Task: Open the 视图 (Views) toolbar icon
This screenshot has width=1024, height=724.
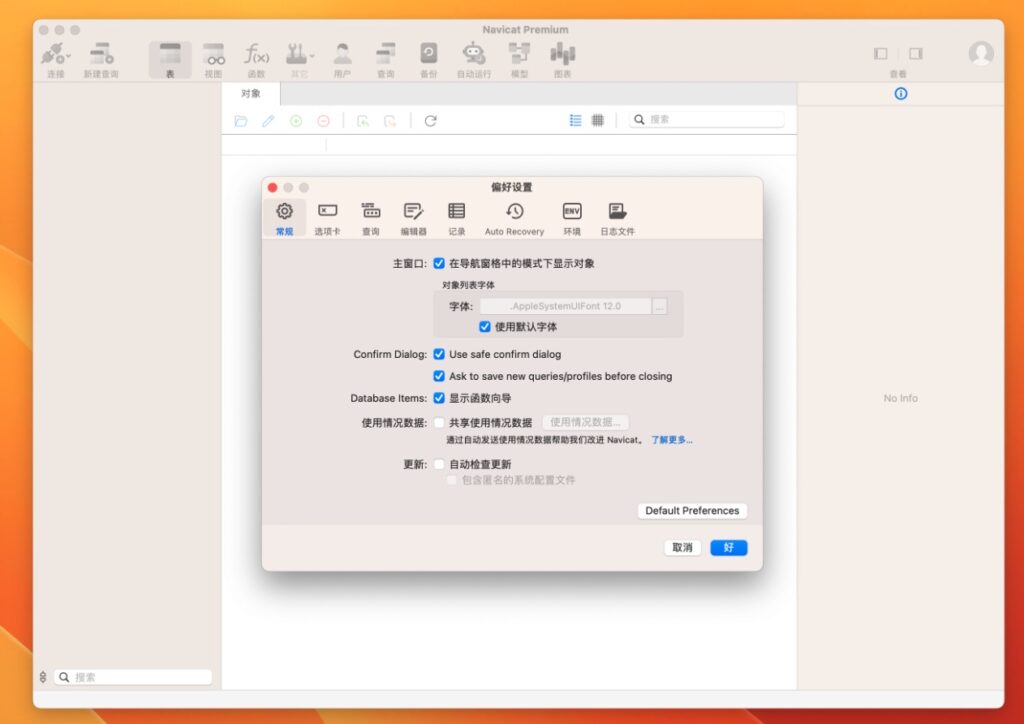Action: [213, 57]
